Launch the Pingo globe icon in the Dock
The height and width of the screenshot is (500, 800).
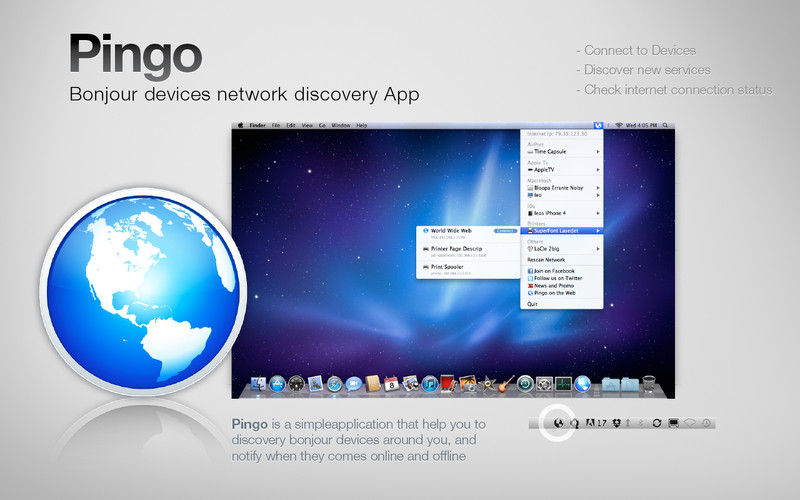point(582,383)
